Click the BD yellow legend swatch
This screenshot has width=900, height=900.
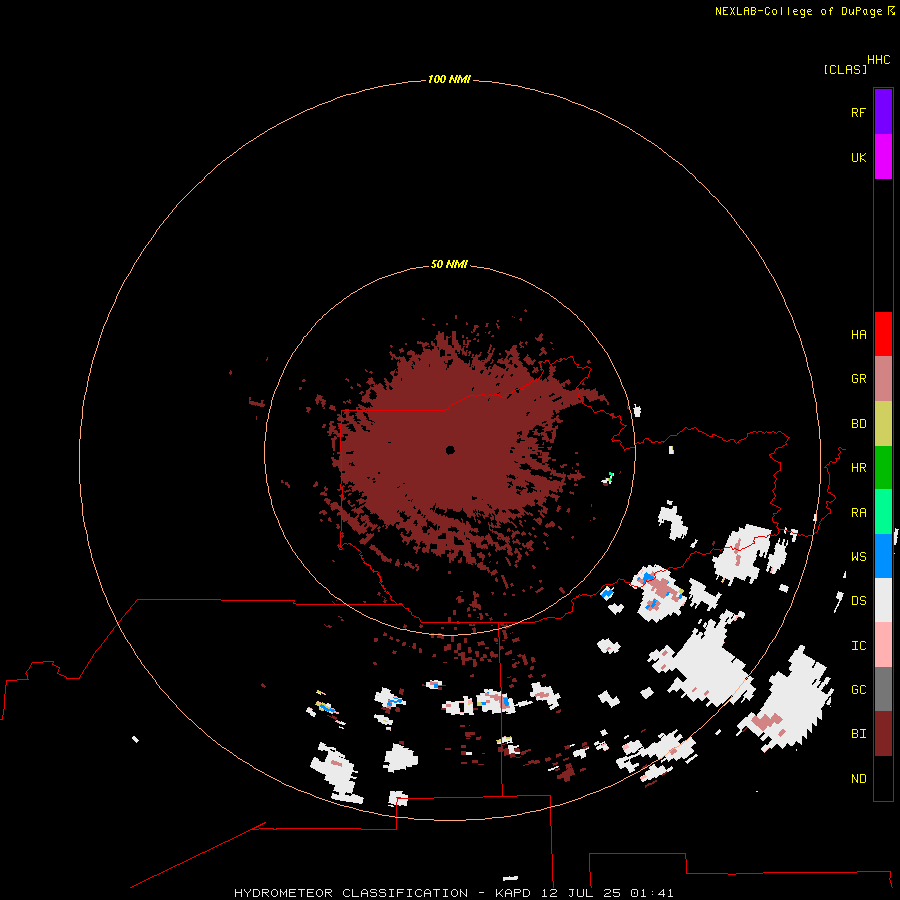tap(883, 424)
